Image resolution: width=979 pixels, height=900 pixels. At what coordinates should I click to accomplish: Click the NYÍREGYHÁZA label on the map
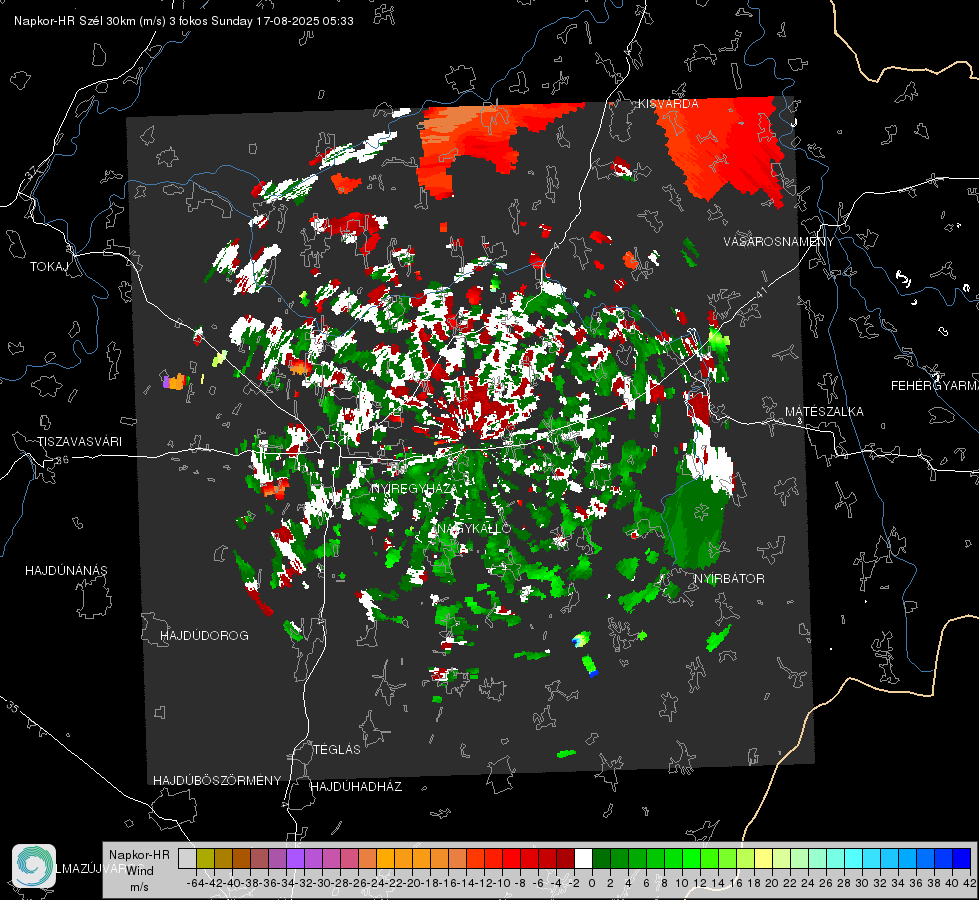pos(413,488)
